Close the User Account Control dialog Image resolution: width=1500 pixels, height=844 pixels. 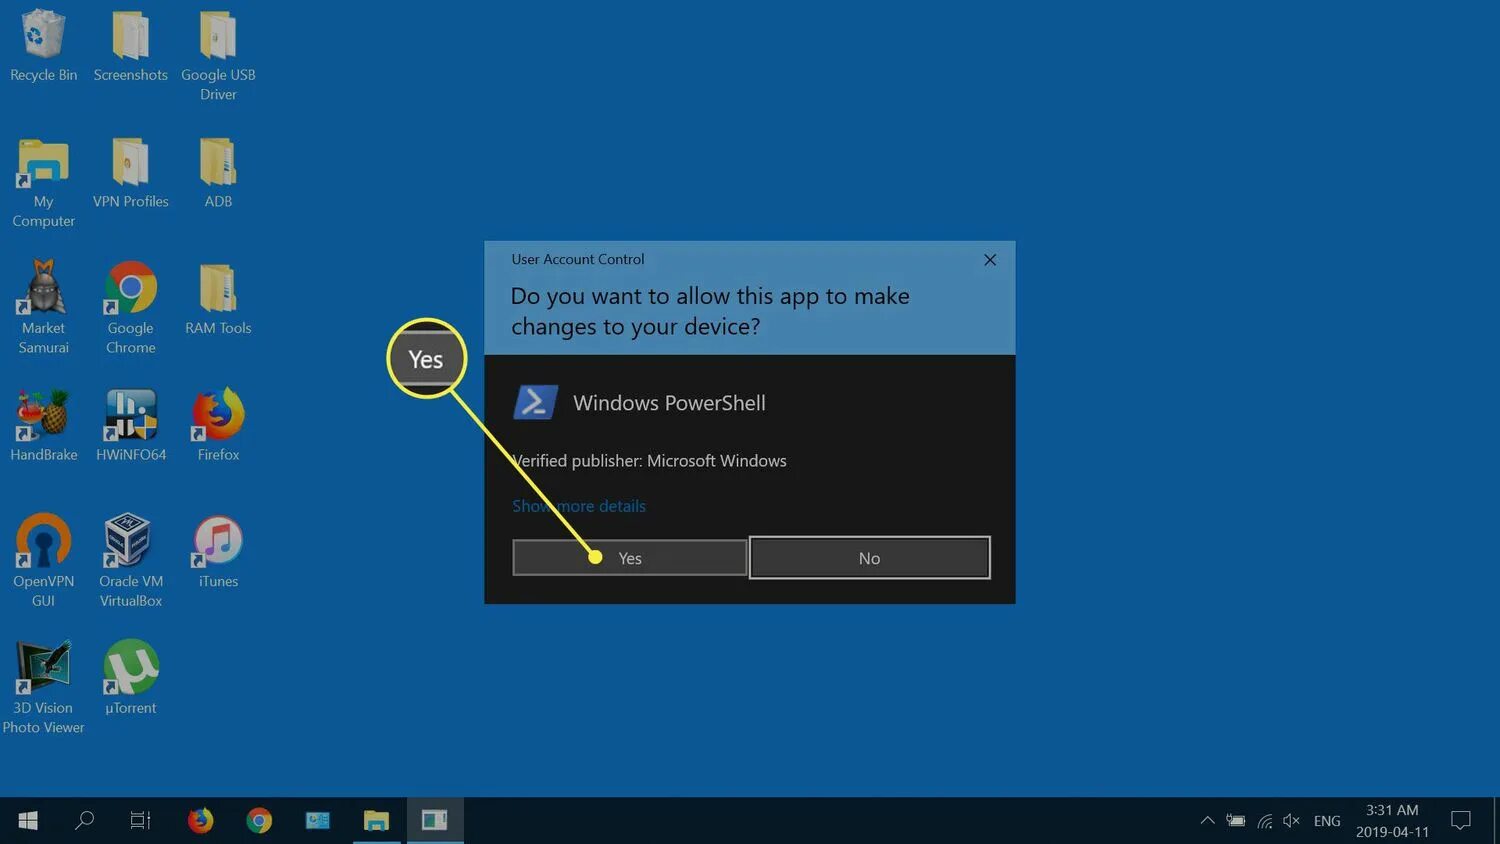[x=990, y=260]
